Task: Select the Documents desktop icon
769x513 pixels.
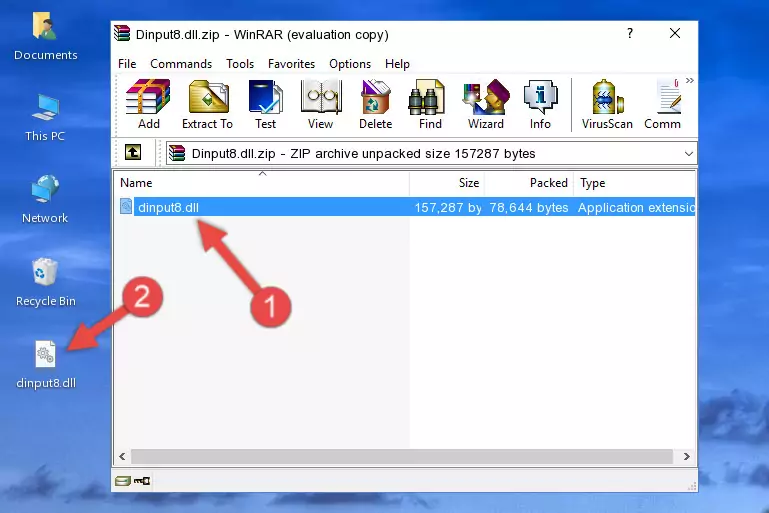Action: (46, 37)
